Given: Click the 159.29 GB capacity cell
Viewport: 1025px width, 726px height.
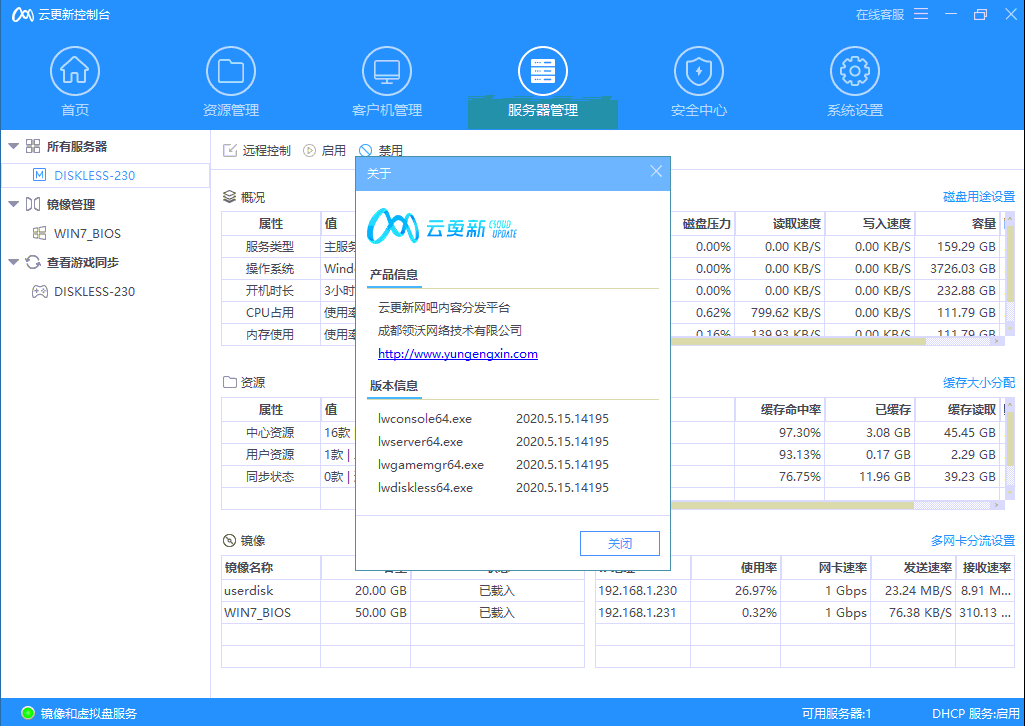Looking at the screenshot, I should (x=959, y=246).
